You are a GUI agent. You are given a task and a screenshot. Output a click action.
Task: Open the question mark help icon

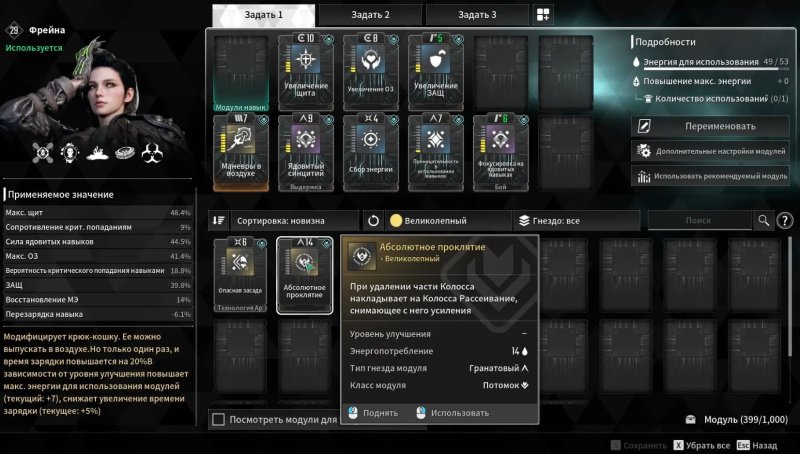(x=785, y=220)
